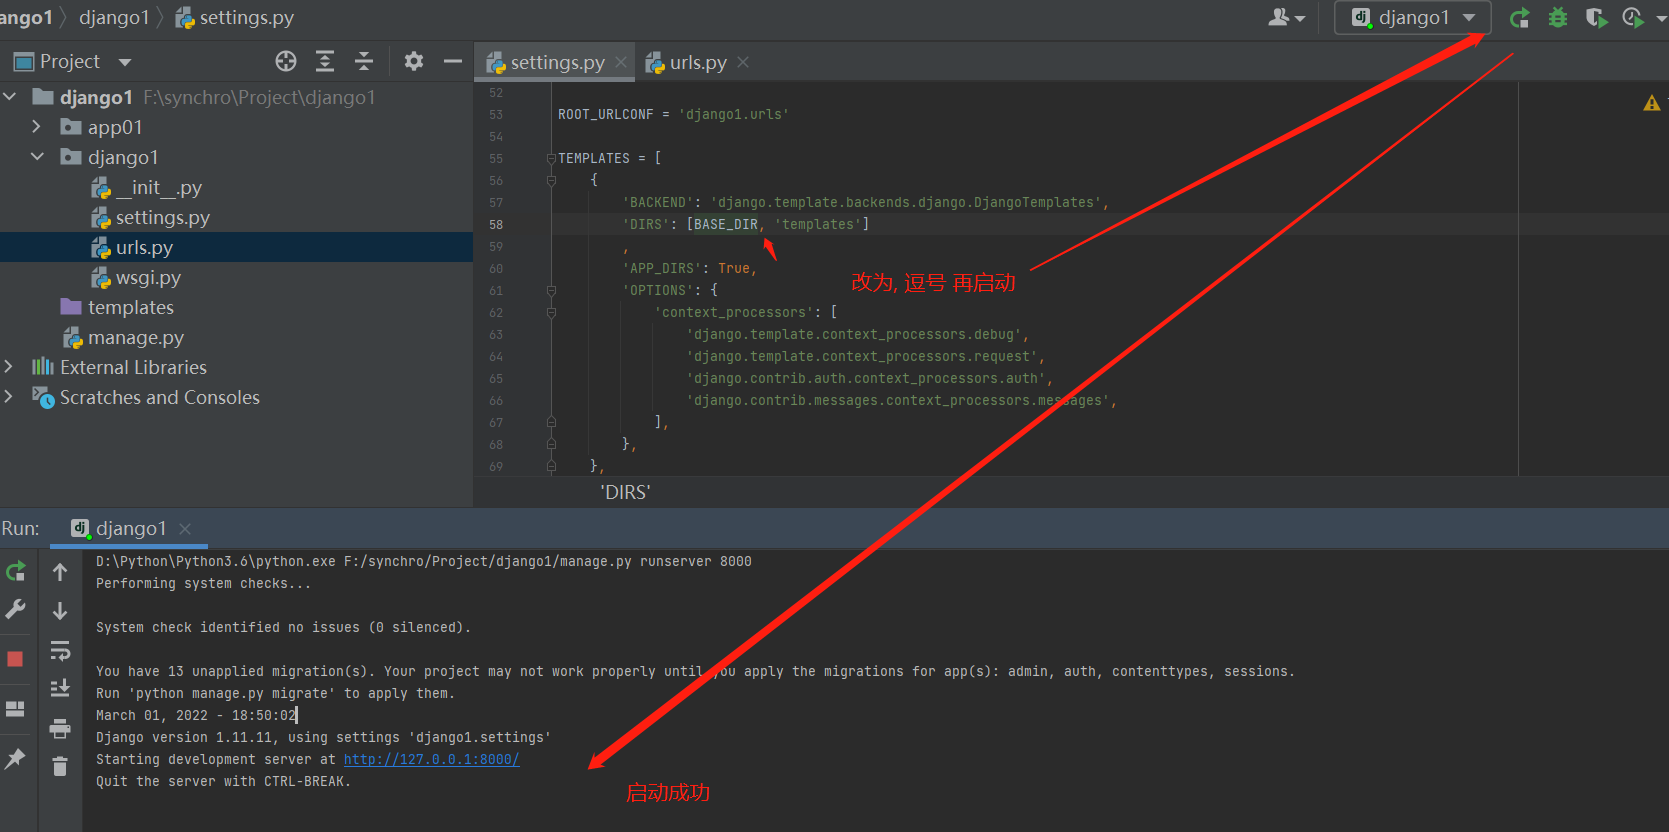Jump up the stack trace arrow
The image size is (1669, 832).
tap(60, 572)
